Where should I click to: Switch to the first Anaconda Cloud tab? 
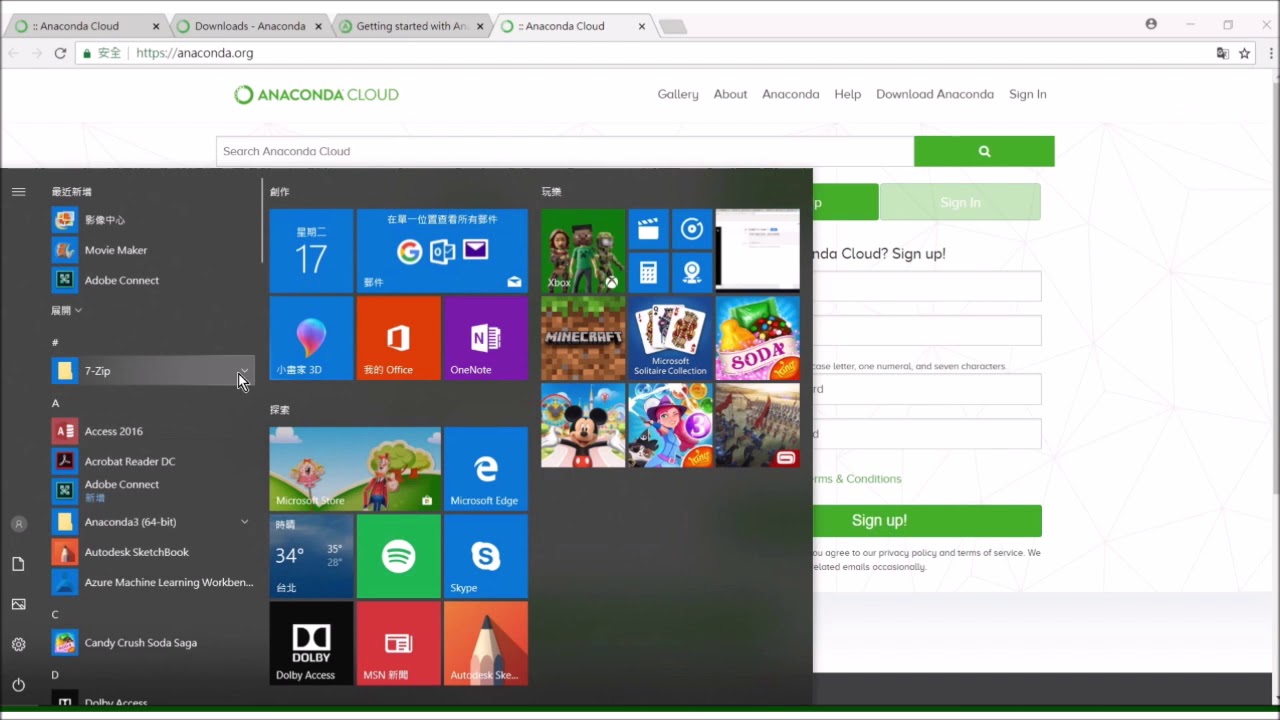pos(88,26)
